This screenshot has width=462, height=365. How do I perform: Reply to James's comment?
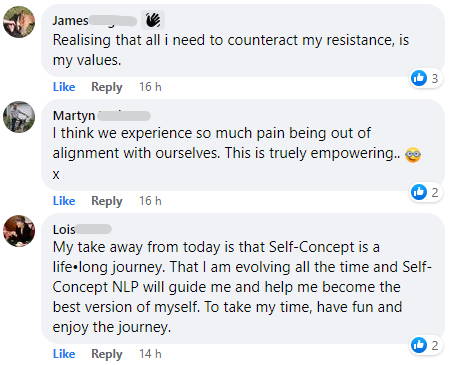click(x=107, y=87)
